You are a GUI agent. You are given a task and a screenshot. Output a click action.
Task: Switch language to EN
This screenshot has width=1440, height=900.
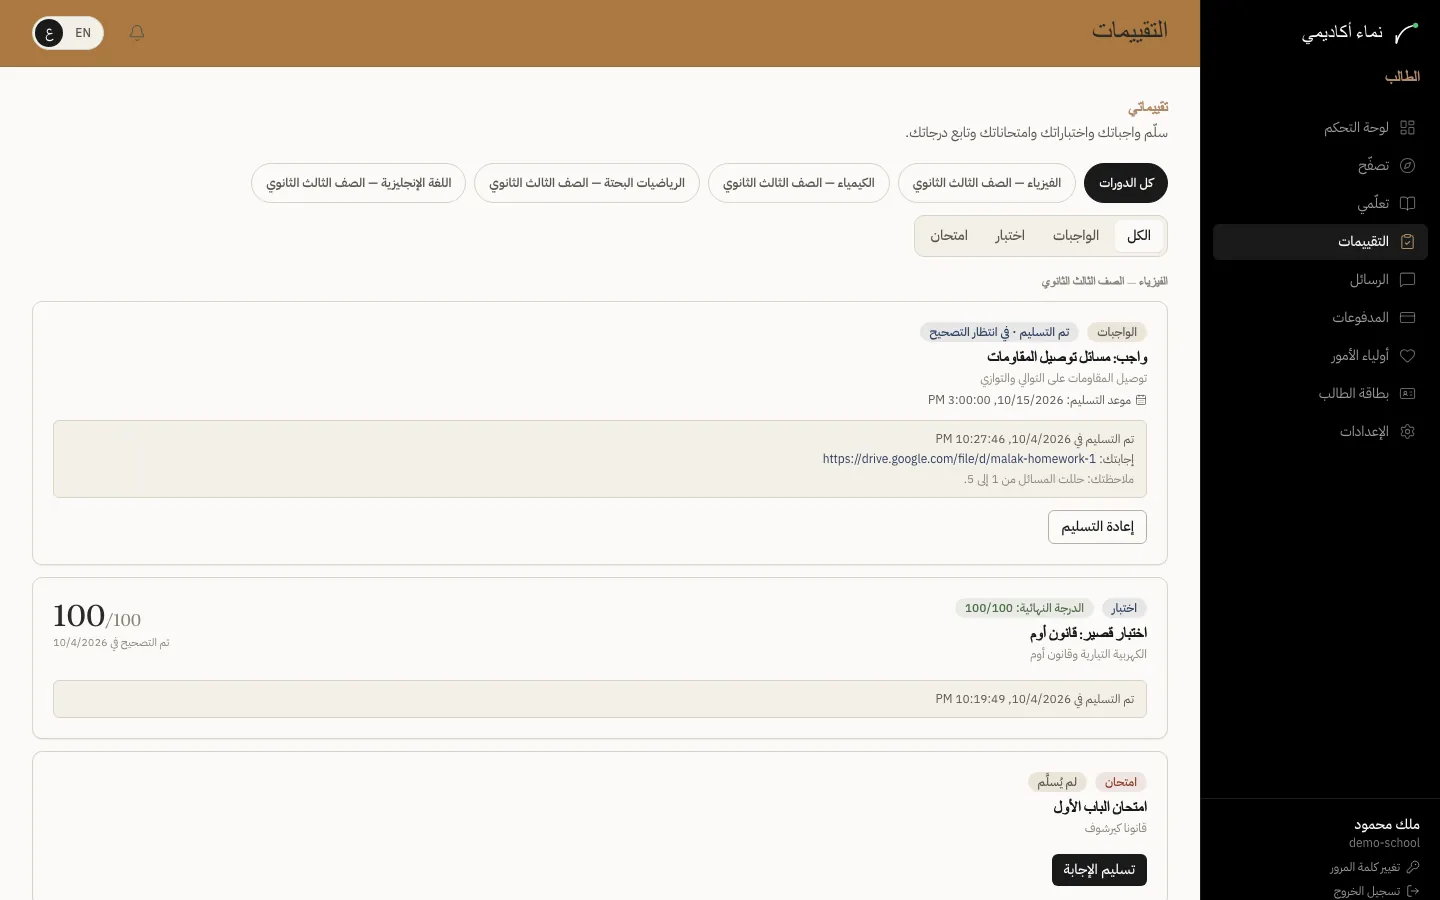point(83,33)
